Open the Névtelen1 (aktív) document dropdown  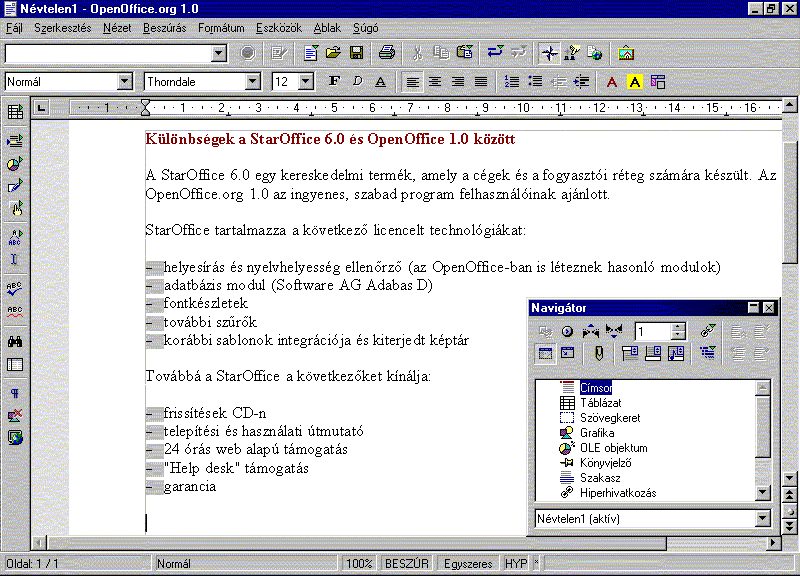click(x=763, y=518)
